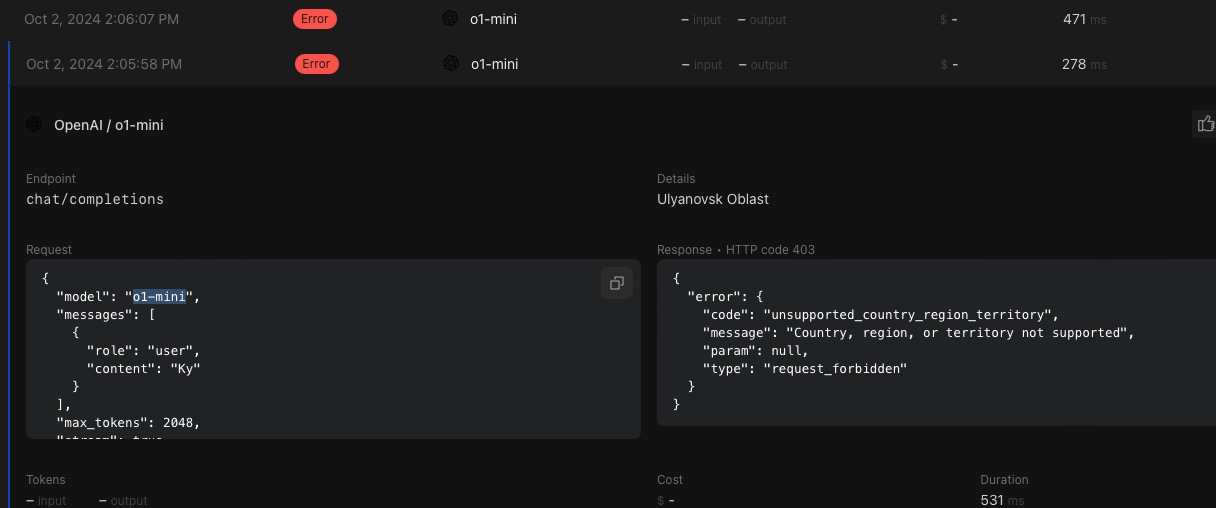
Task: Copy the request JSON with the copy icon
Action: tap(617, 283)
